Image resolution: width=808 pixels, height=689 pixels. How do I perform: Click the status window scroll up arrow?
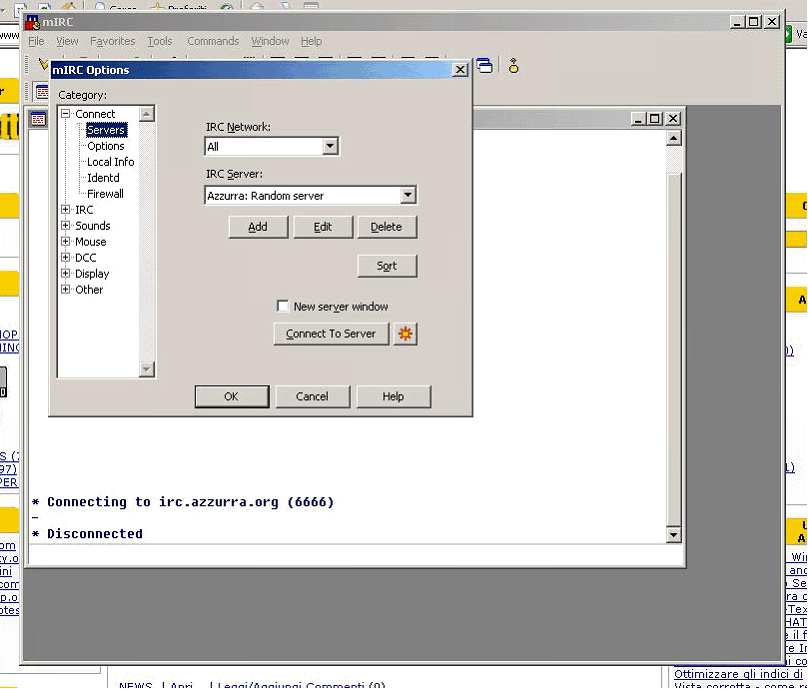(x=674, y=138)
